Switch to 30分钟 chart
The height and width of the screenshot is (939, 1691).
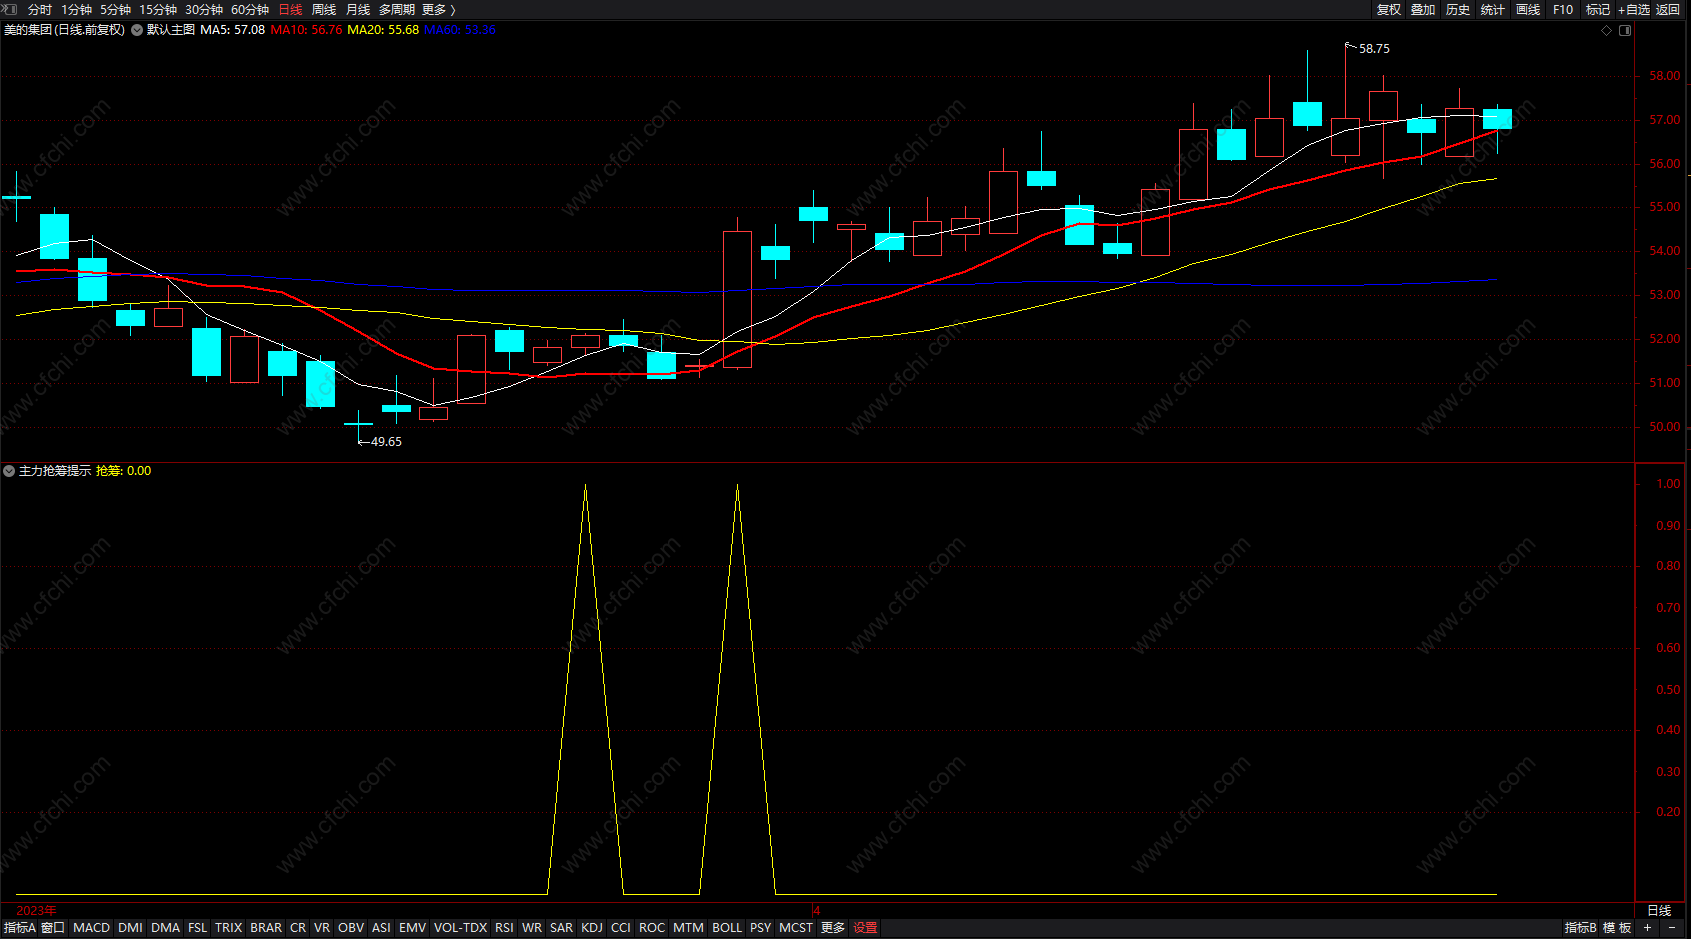click(x=204, y=9)
